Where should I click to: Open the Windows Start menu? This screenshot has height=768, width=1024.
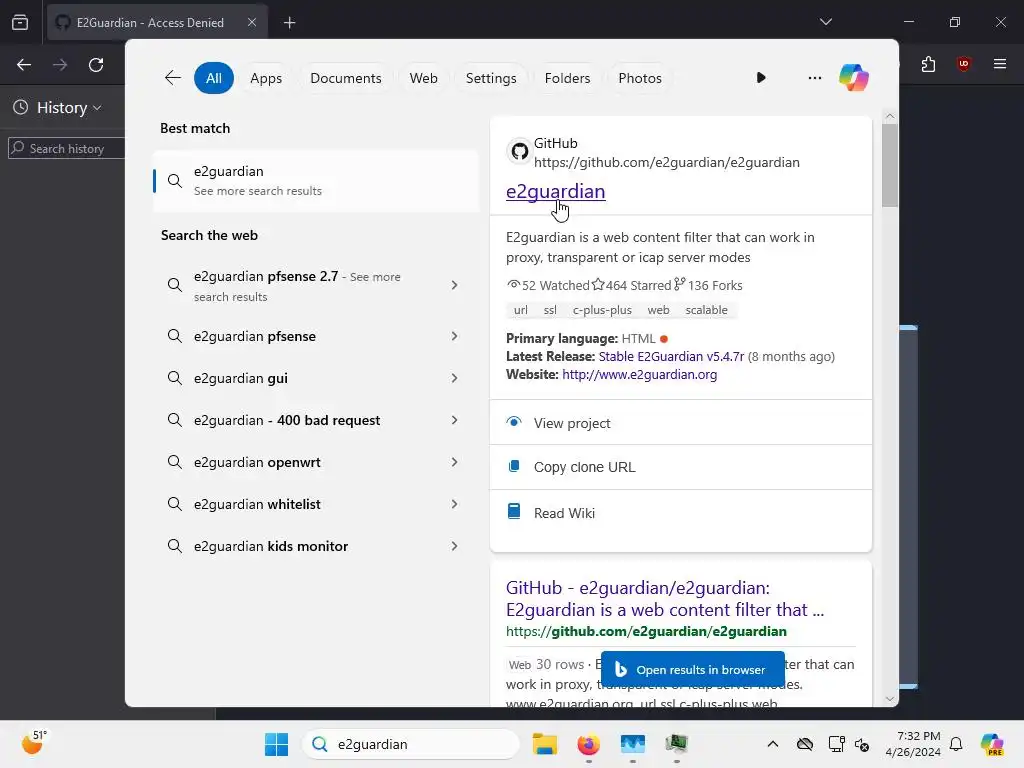[x=276, y=744]
